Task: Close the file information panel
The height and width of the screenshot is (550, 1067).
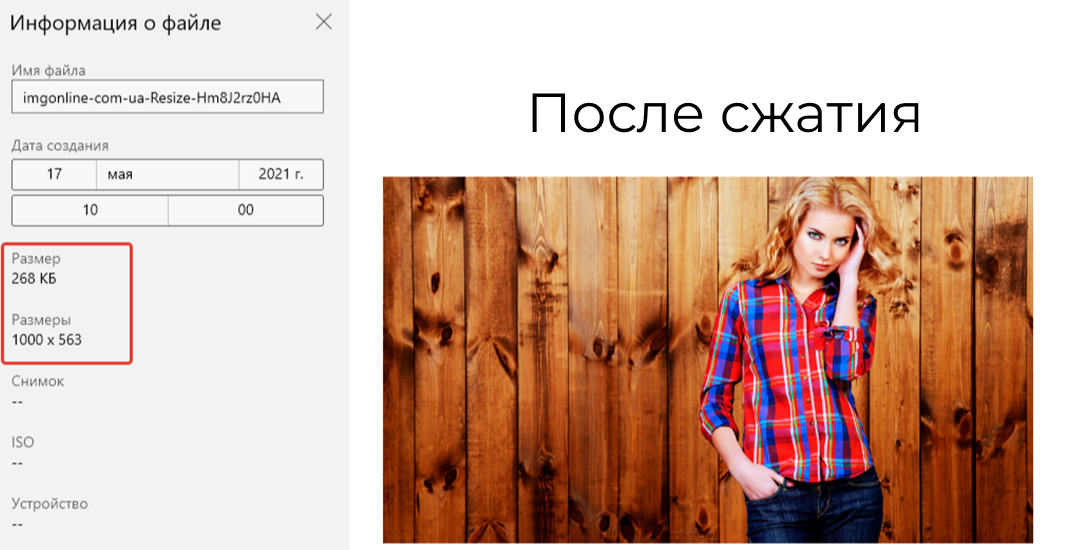Action: pyautogui.click(x=323, y=22)
